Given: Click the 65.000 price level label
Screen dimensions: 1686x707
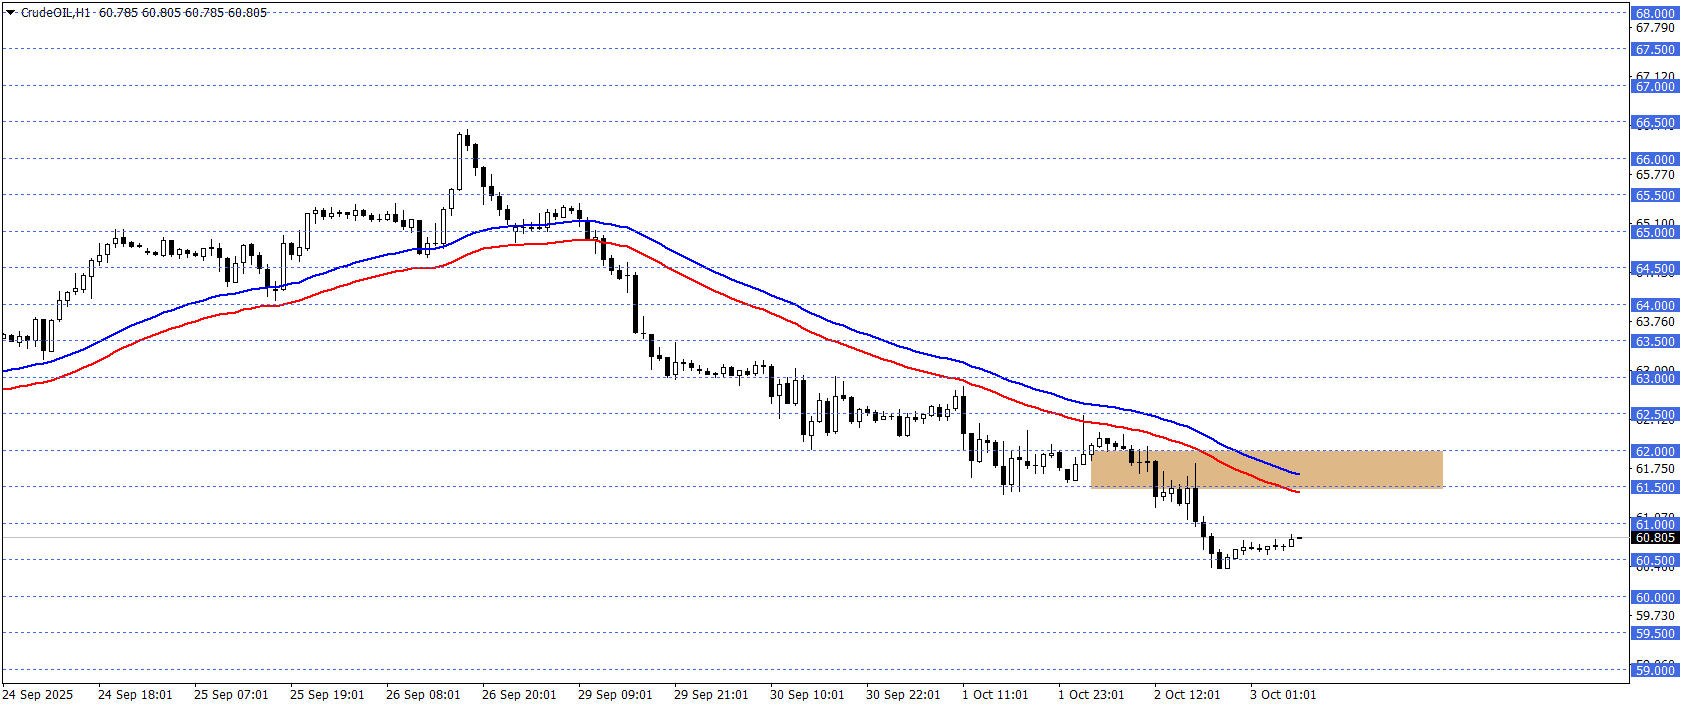Looking at the screenshot, I should point(1655,233).
